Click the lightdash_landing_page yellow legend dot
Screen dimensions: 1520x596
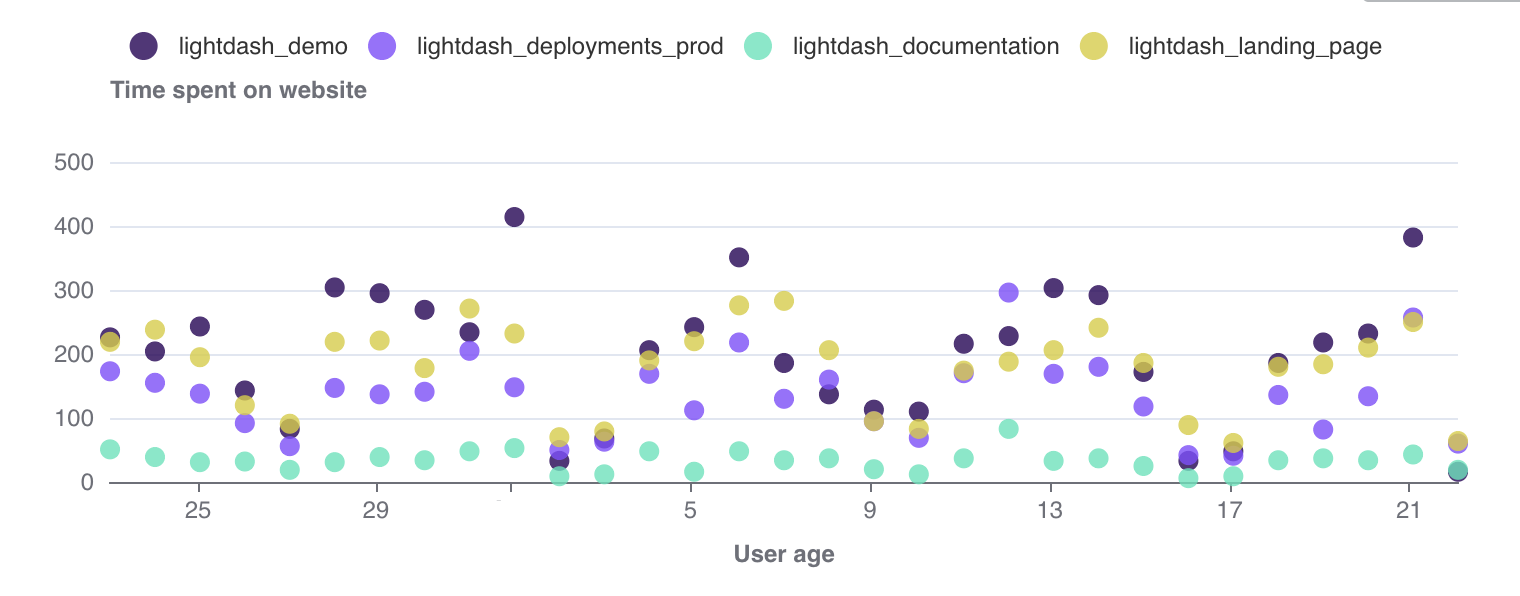point(1094,45)
